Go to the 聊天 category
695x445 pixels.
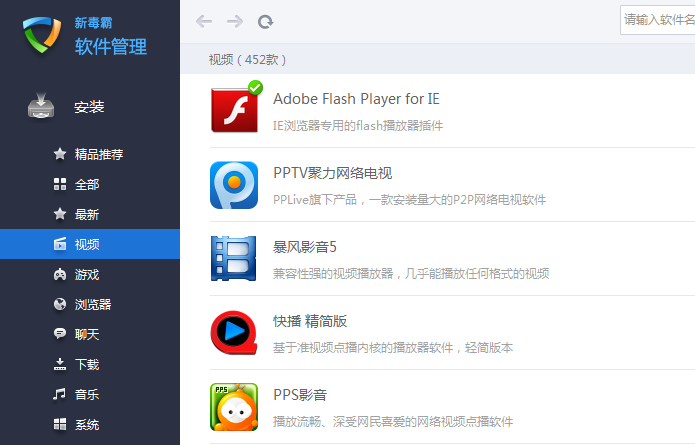pyautogui.click(x=86, y=334)
